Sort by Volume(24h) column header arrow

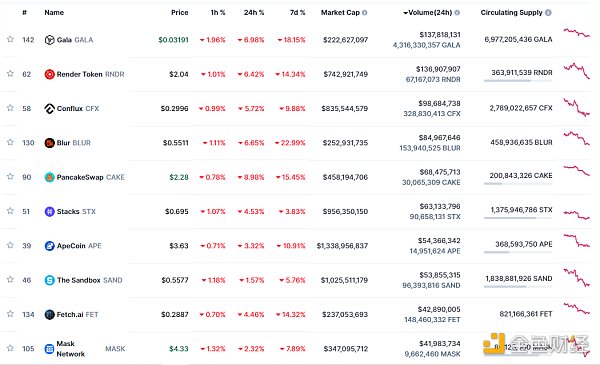pos(405,13)
